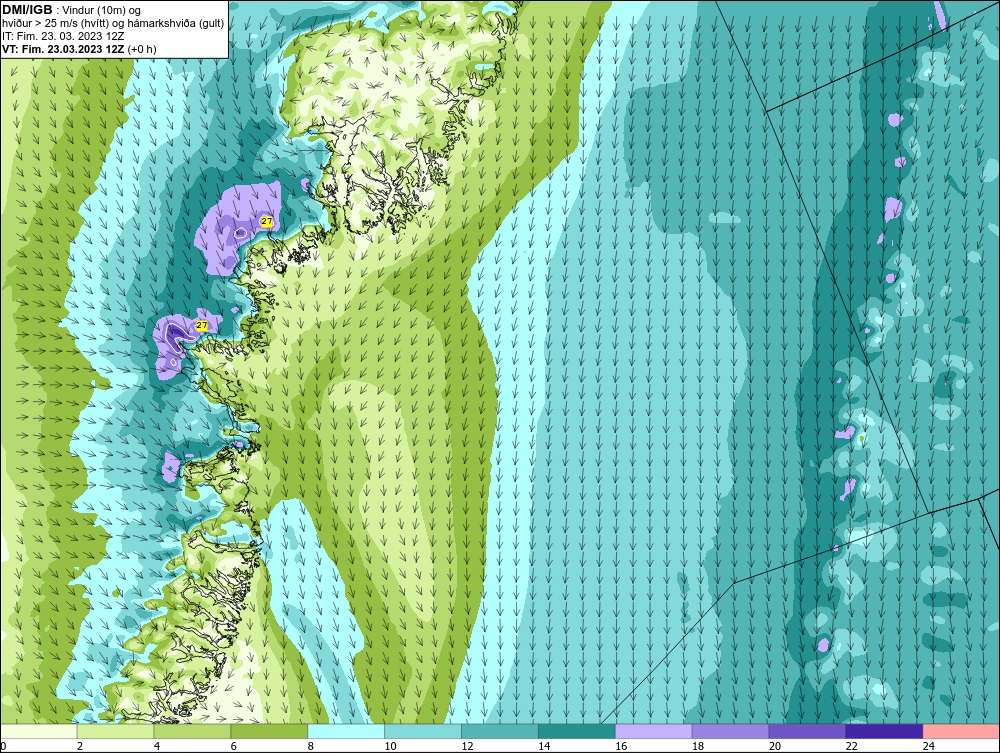Click the legend scale label 20
The height and width of the screenshot is (753, 1000).
(775, 746)
